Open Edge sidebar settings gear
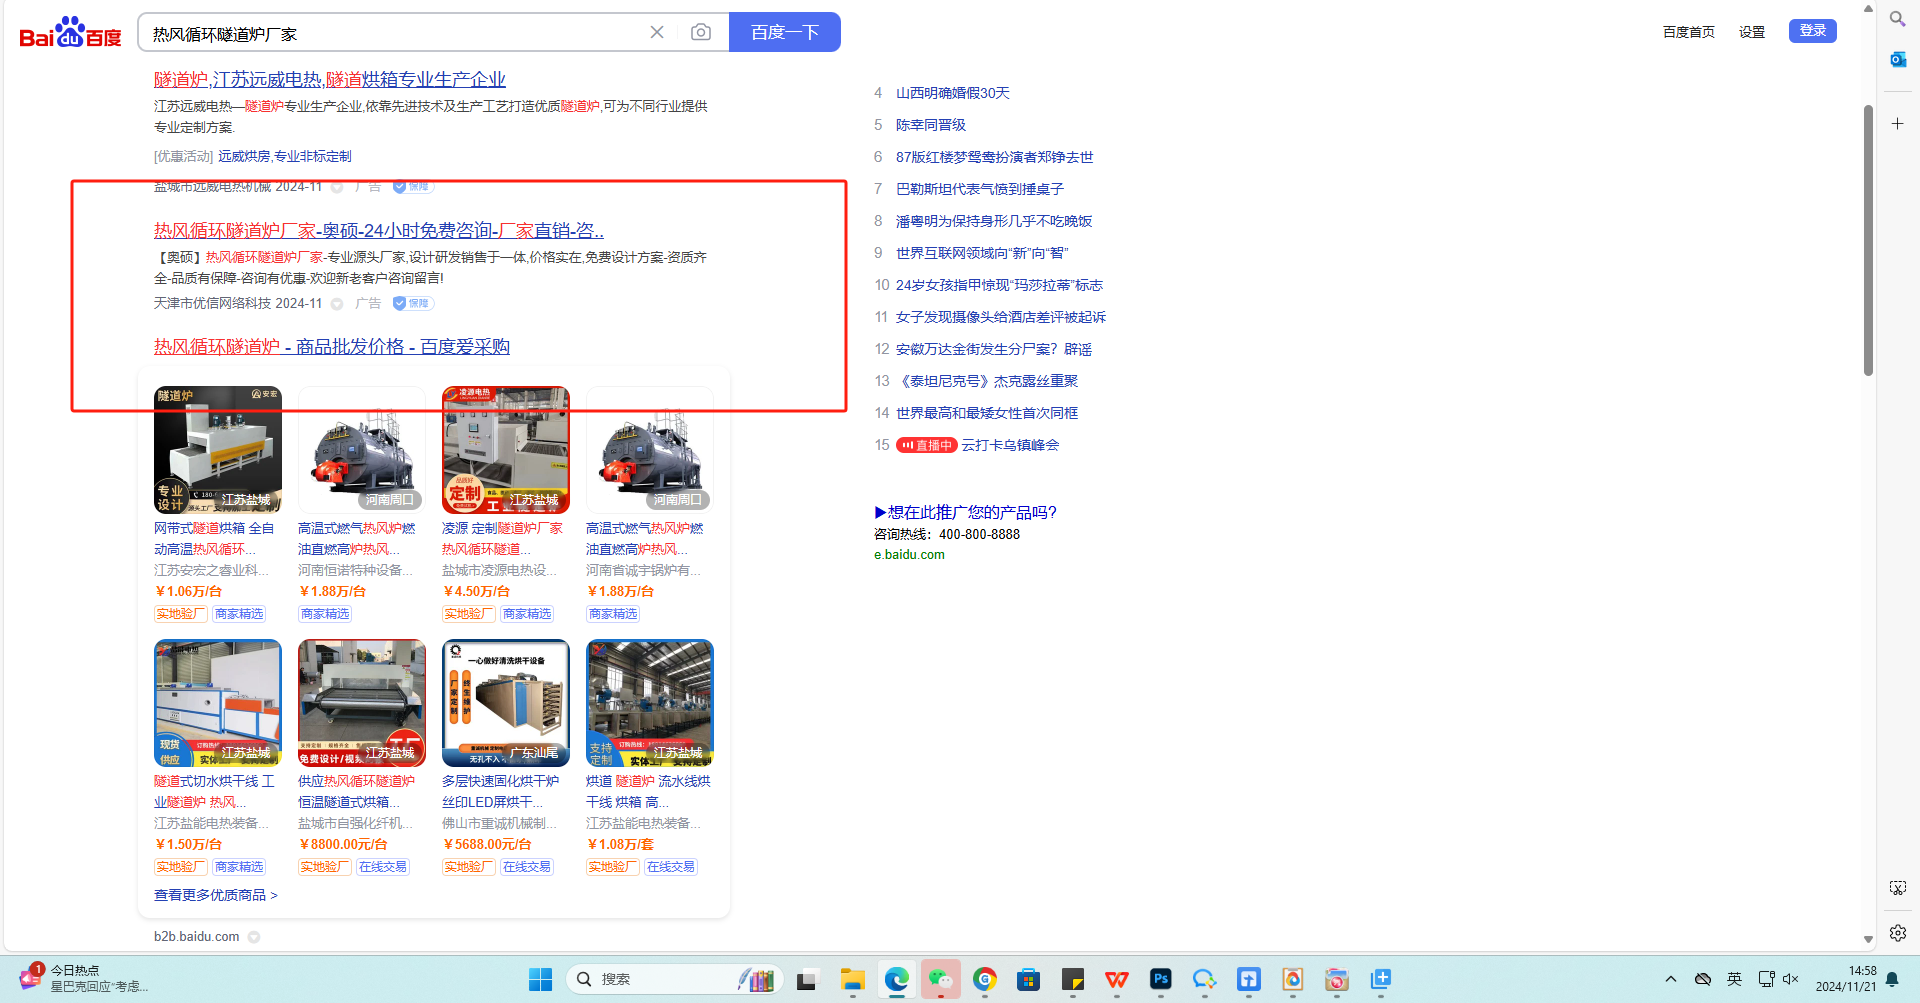1920x1003 pixels. tap(1897, 933)
